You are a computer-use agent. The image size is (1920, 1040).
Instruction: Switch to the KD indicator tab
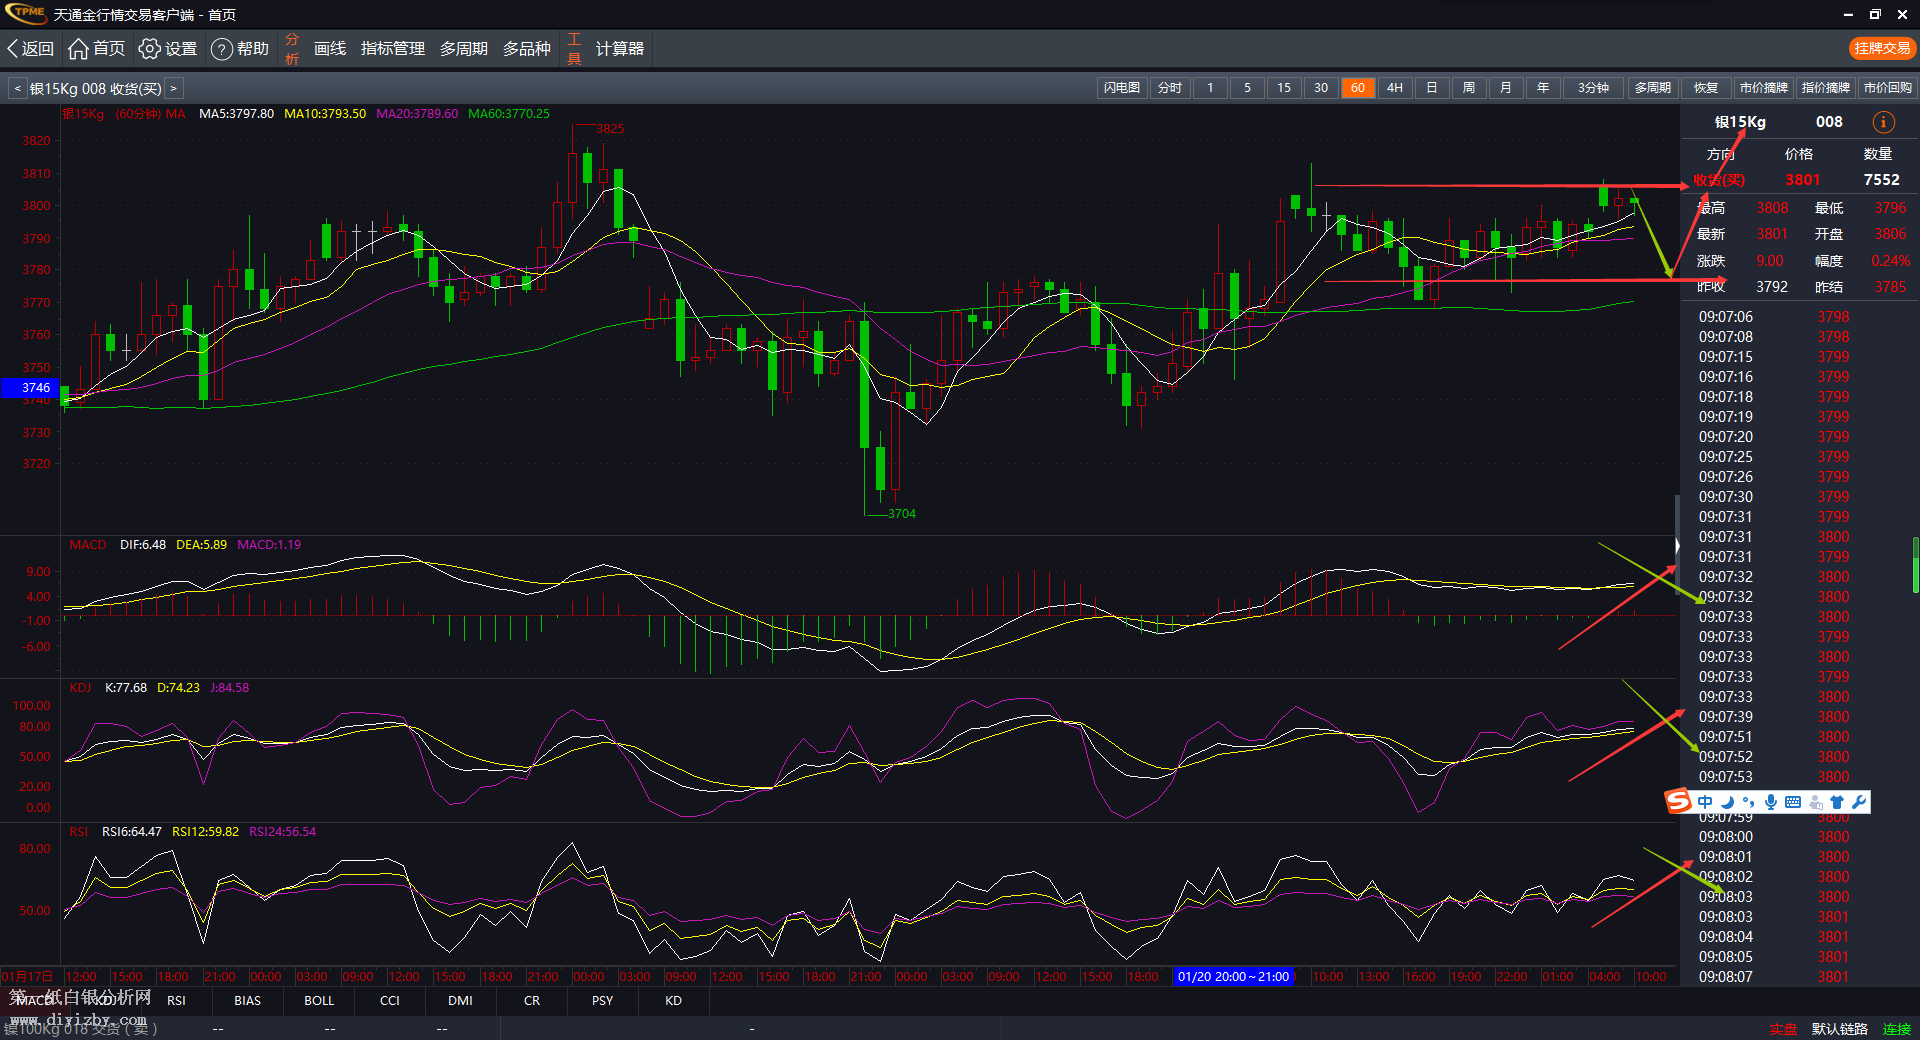tap(674, 1000)
